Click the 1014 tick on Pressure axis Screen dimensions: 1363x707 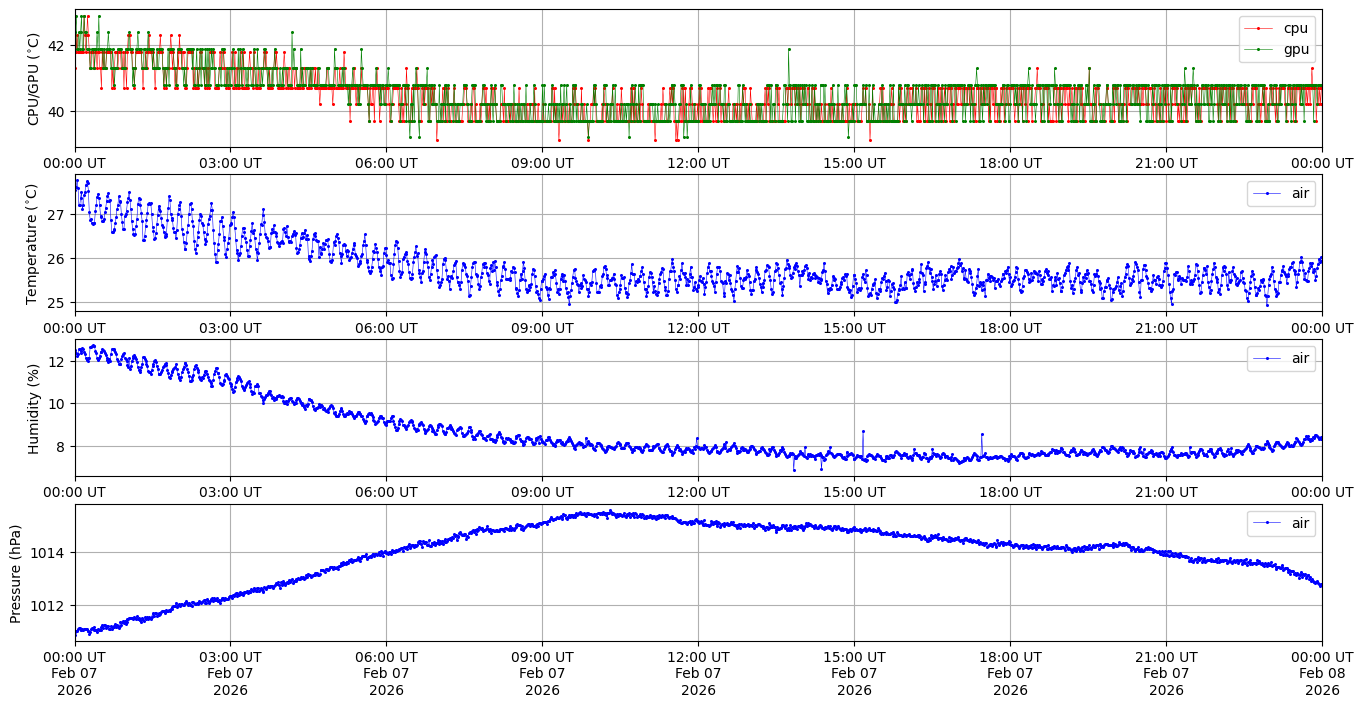(53, 553)
